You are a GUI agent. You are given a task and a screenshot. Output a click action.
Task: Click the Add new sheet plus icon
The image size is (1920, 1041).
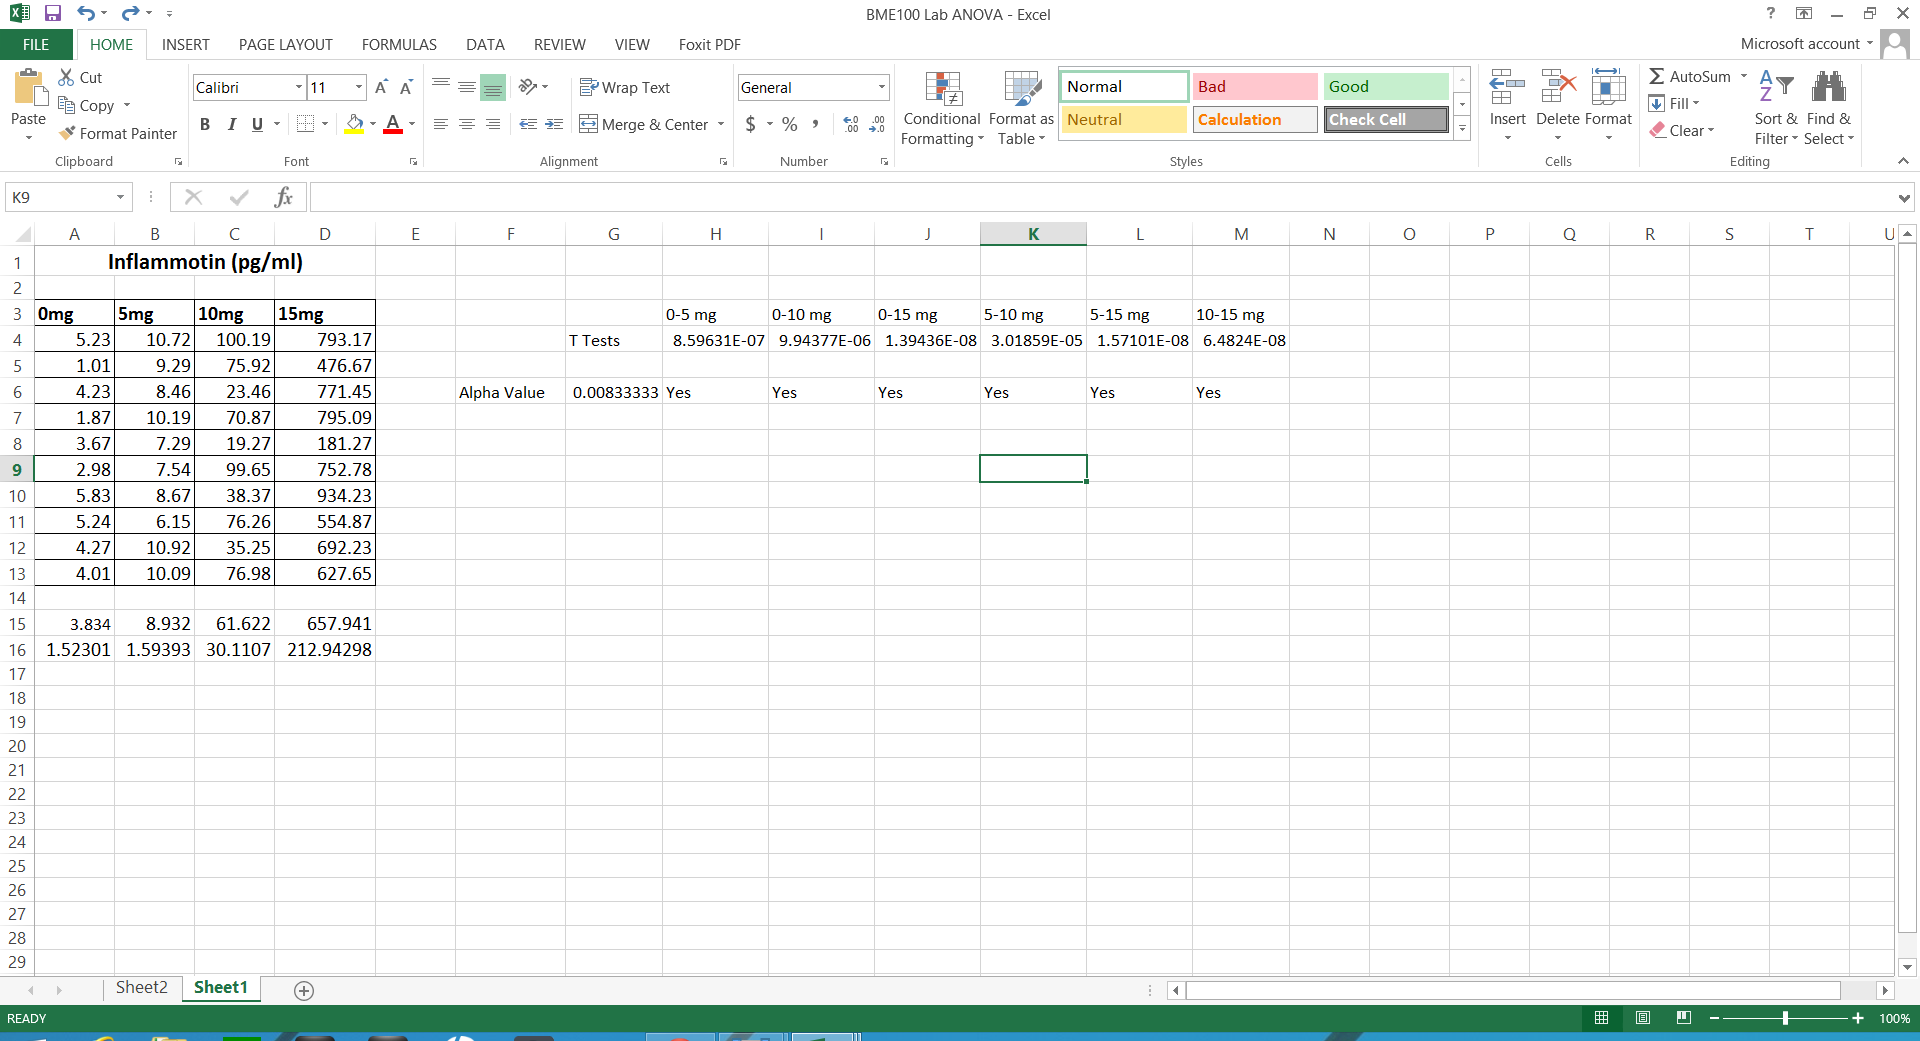tap(304, 990)
